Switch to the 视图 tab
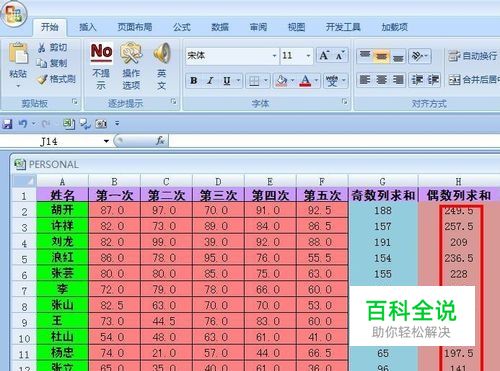Image resolution: width=500 pixels, height=371 pixels. [x=296, y=27]
